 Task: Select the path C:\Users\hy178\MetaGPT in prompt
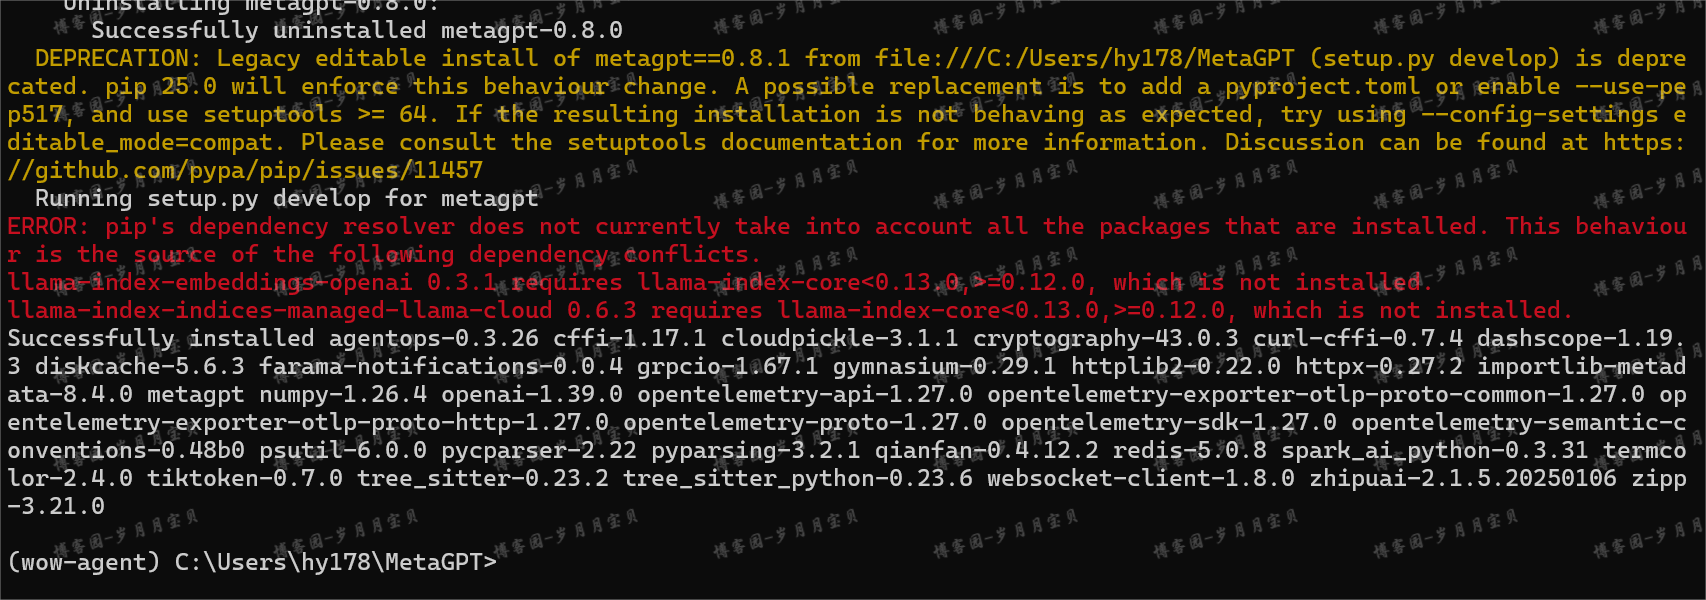pos(329,562)
